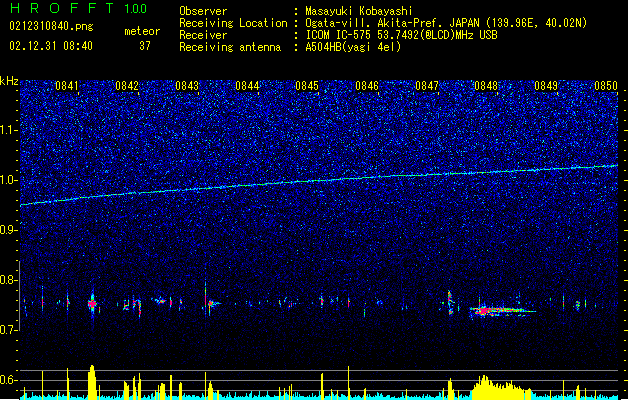Click the Receiving Location label
Image resolution: width=629 pixels, height=400 pixels.
tap(233, 23)
